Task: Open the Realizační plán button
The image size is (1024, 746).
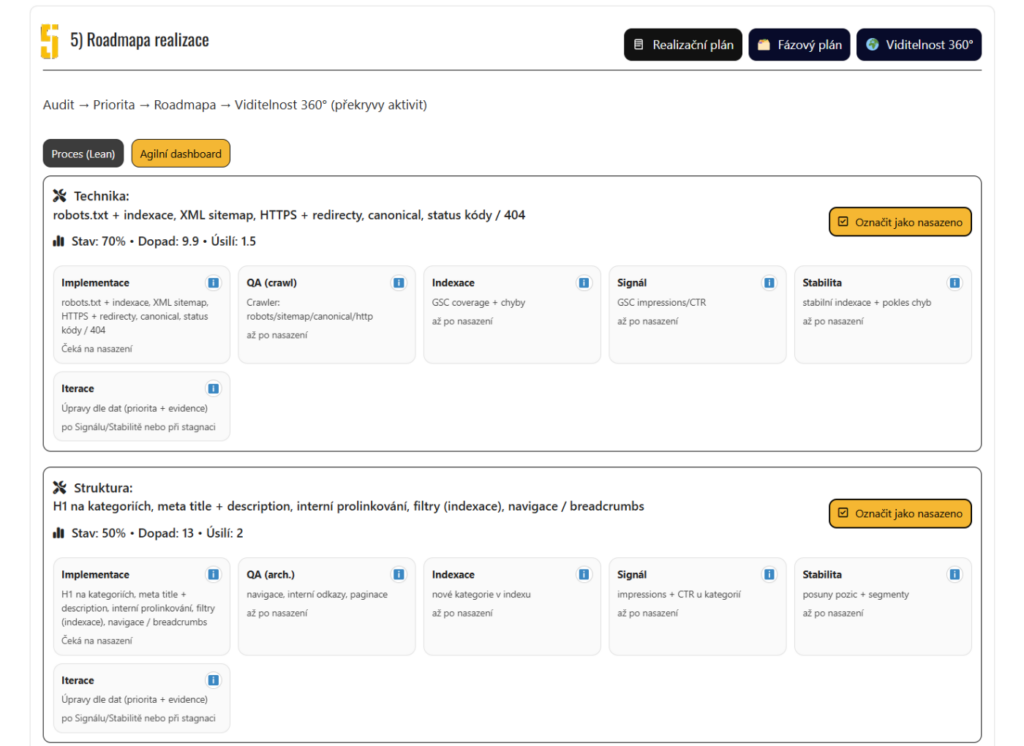Action: [683, 45]
